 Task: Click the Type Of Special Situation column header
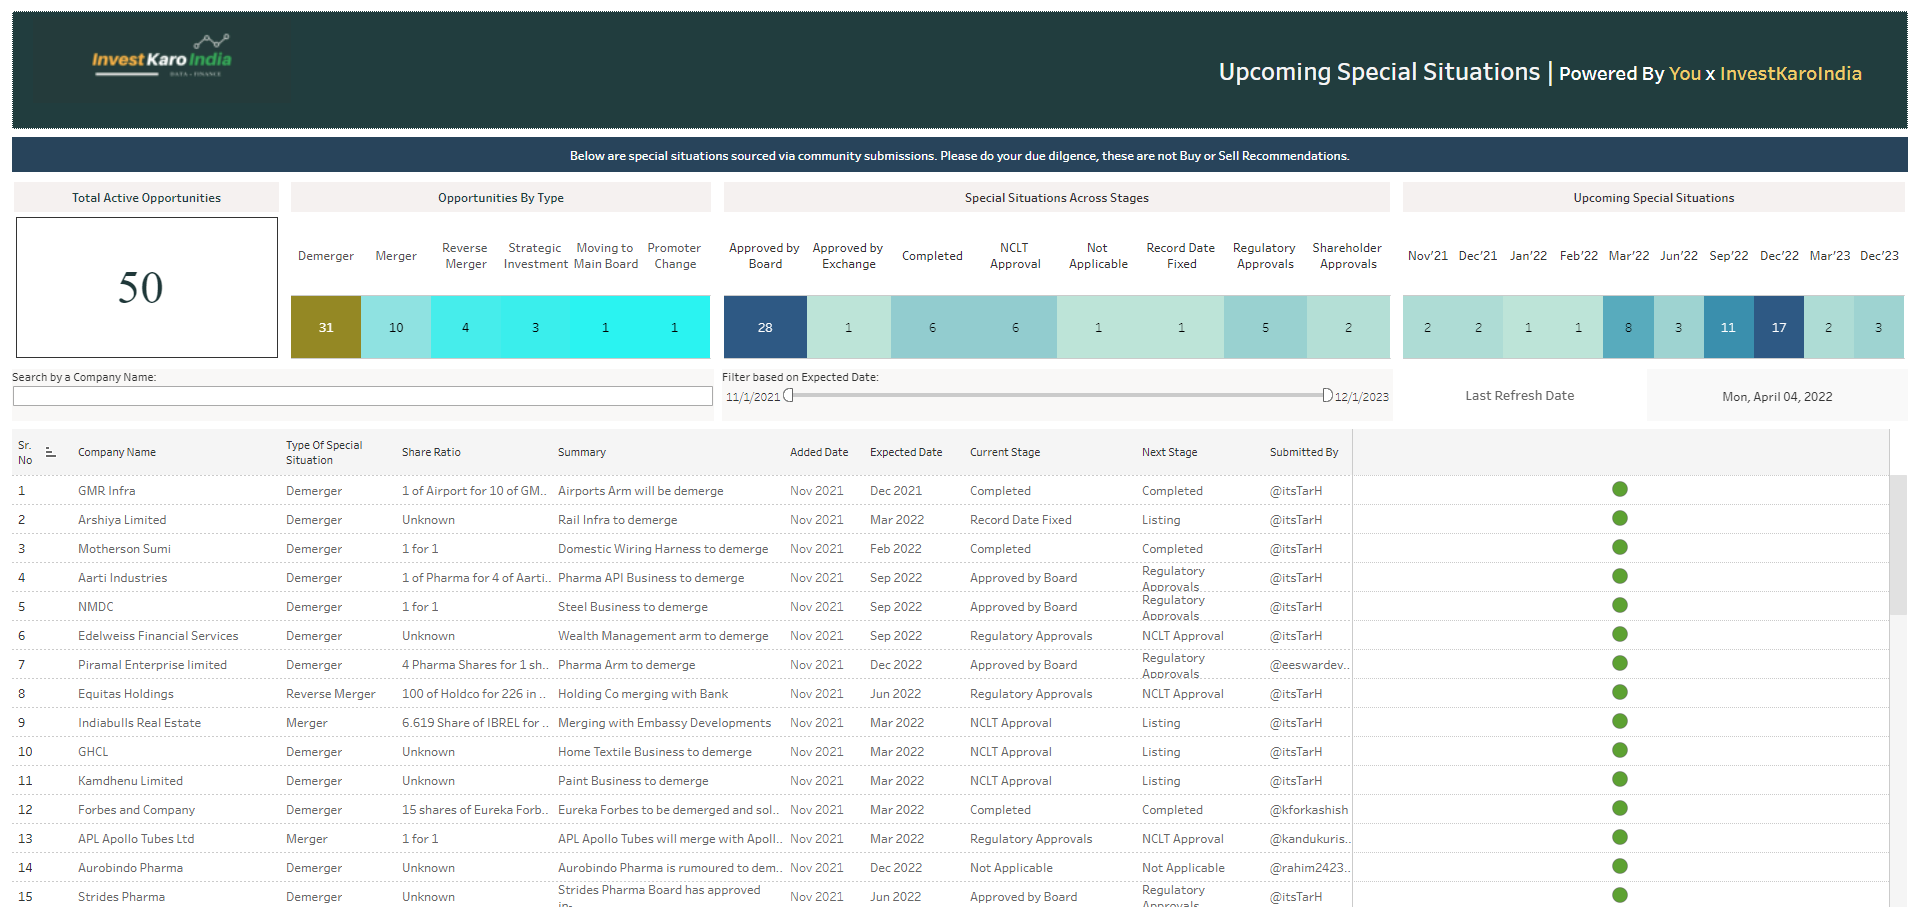(324, 453)
